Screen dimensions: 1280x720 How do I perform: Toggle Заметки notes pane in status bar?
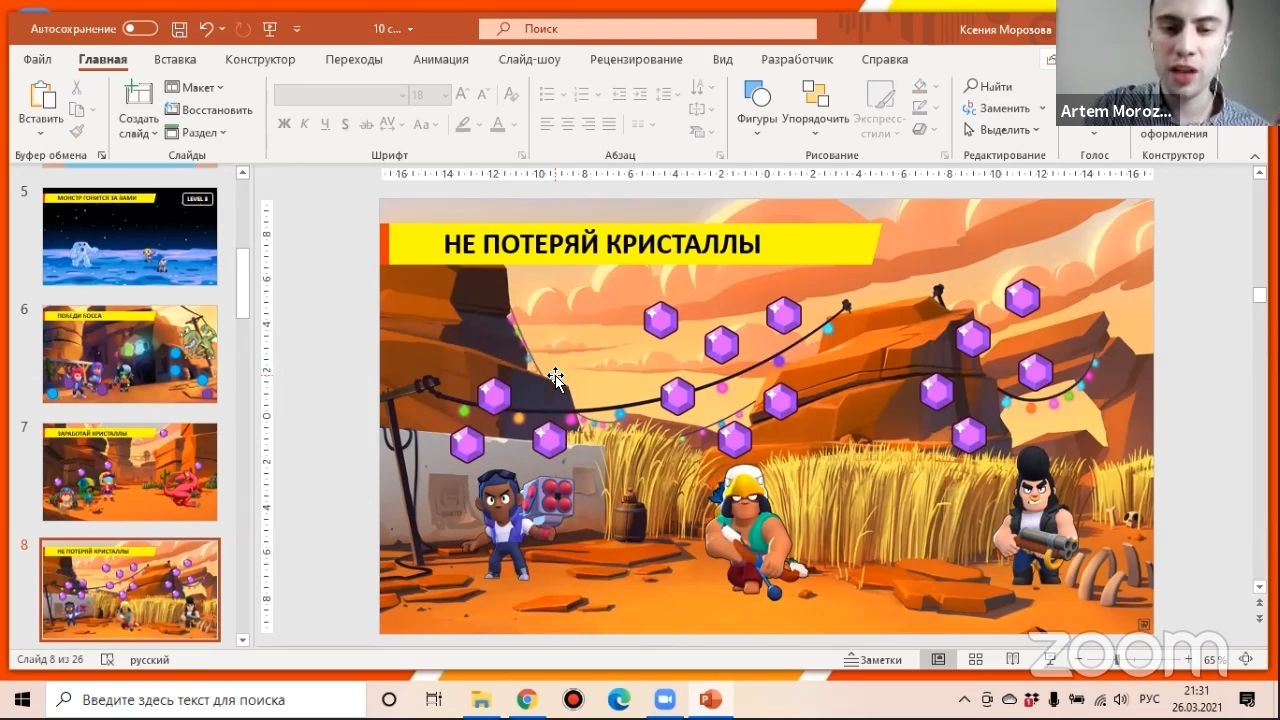[873, 659]
